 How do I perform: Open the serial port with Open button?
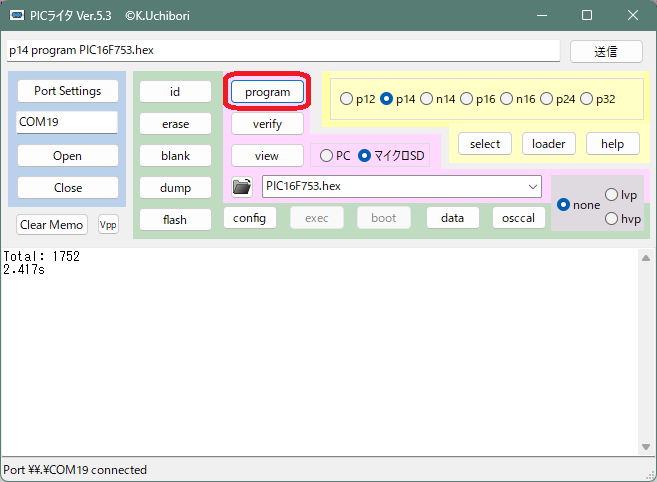67,156
